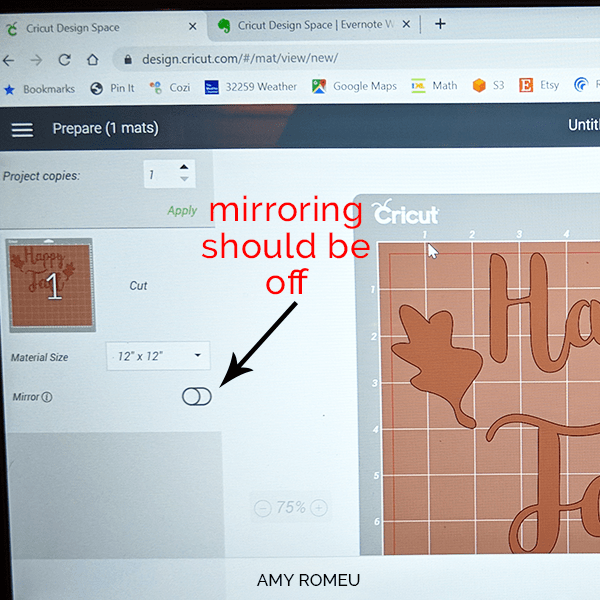Click the Cut label beside mat thumbnail

pos(138,285)
